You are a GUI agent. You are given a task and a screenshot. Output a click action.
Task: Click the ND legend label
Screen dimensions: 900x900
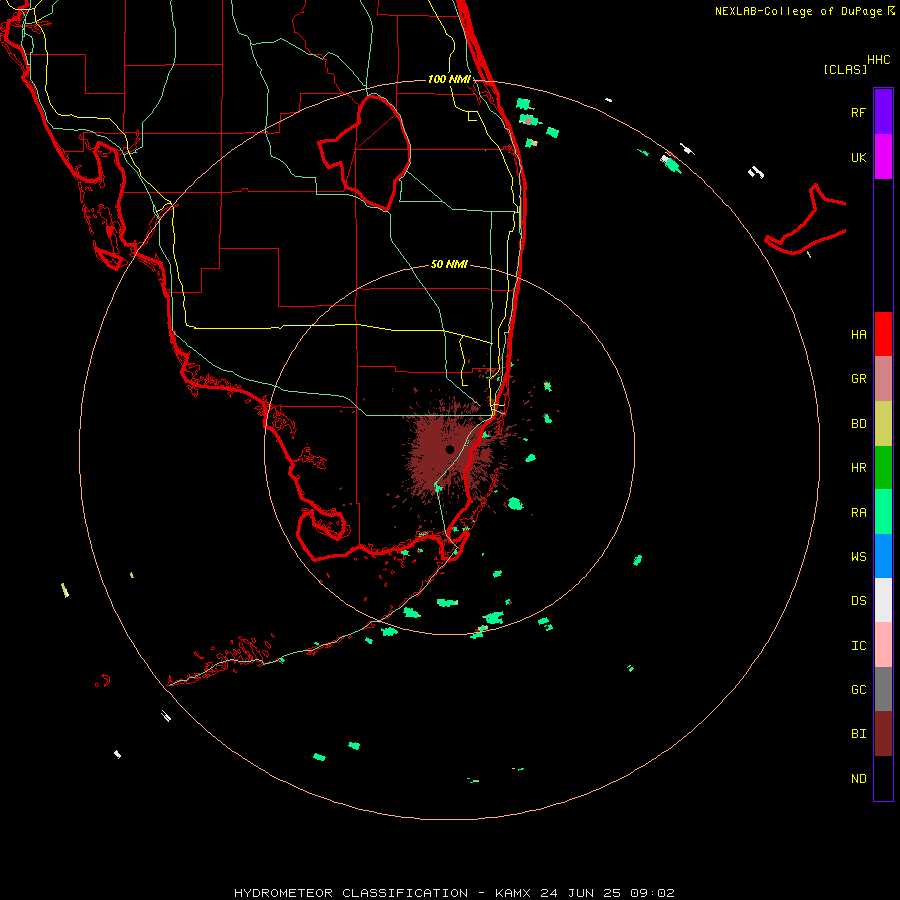[x=858, y=779]
